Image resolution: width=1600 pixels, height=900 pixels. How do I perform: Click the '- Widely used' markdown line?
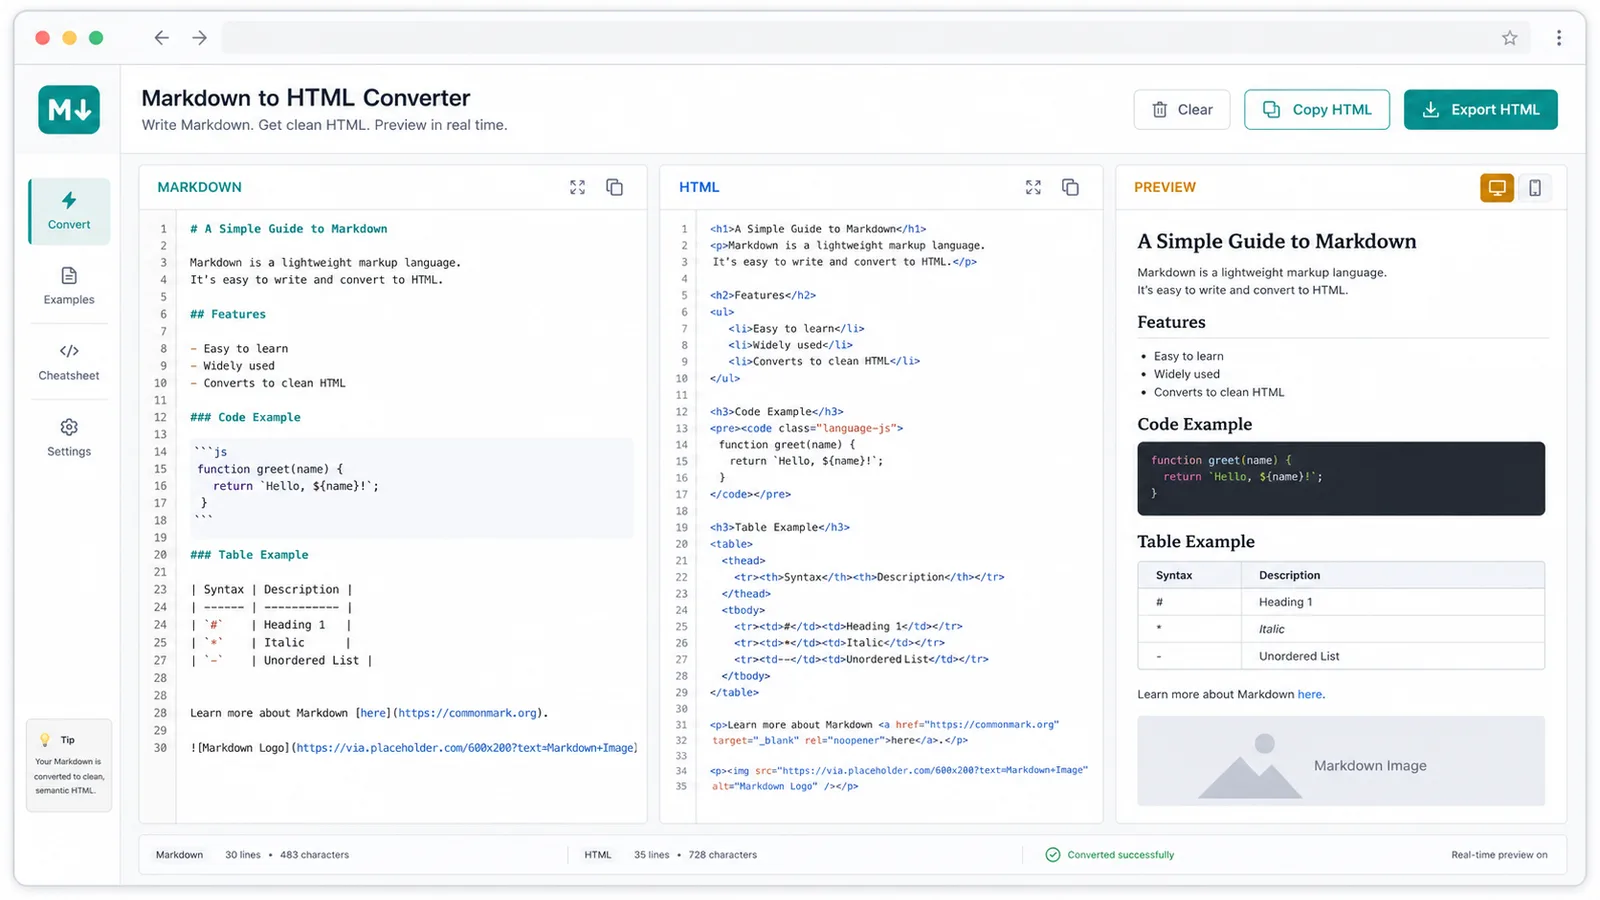pos(232,366)
